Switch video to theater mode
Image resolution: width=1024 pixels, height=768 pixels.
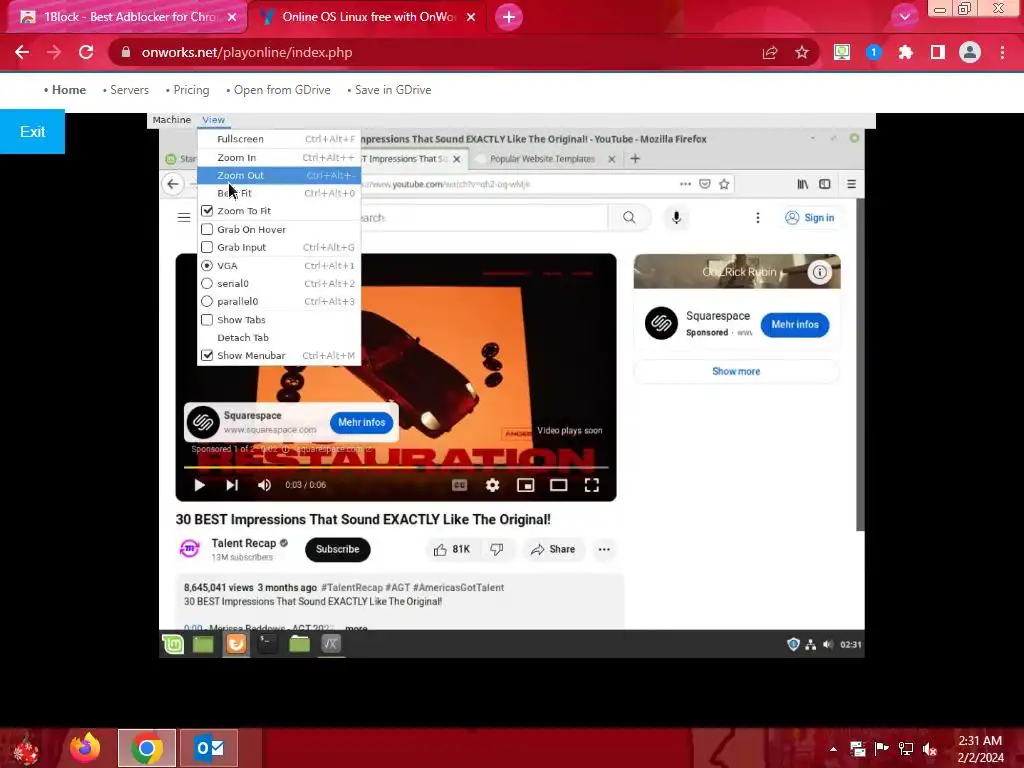pos(558,485)
